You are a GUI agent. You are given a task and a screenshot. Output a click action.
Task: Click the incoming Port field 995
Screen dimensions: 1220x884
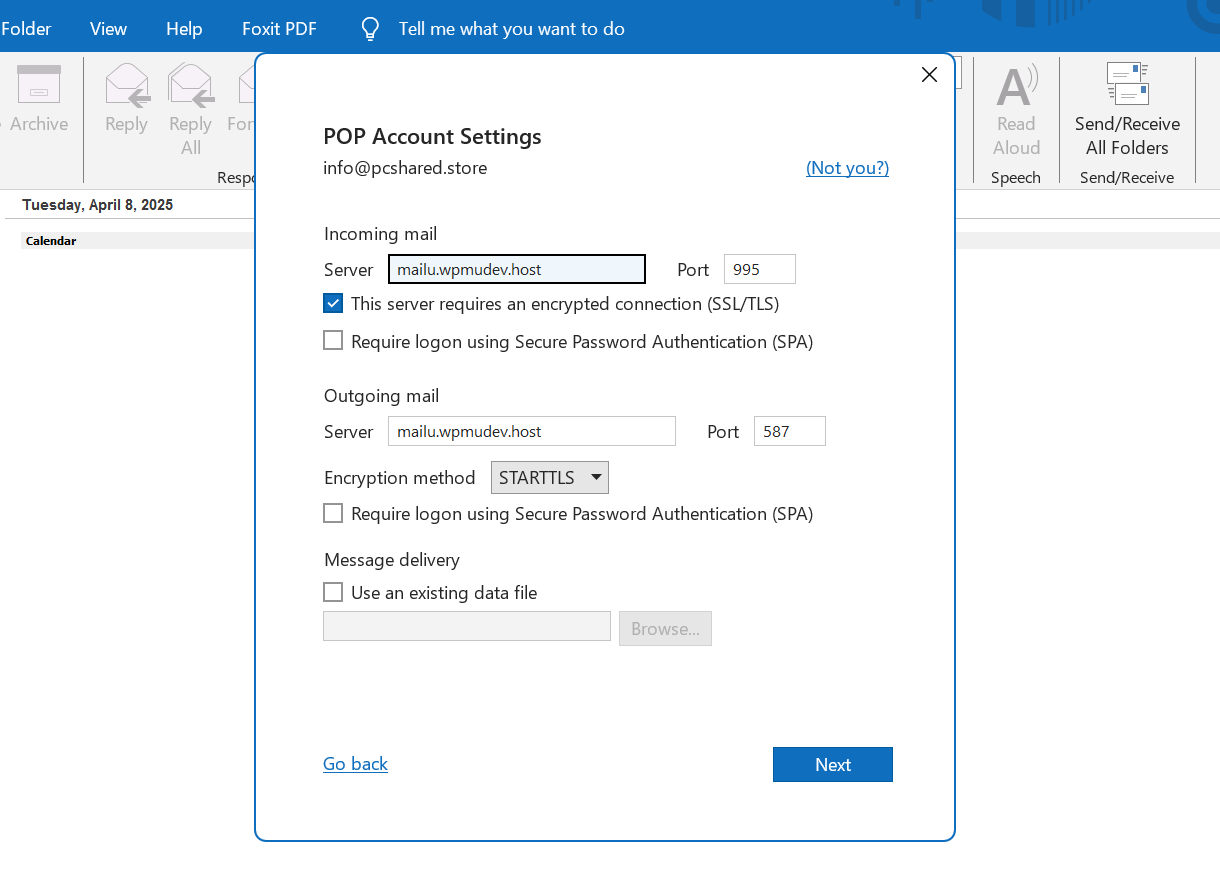click(x=760, y=269)
